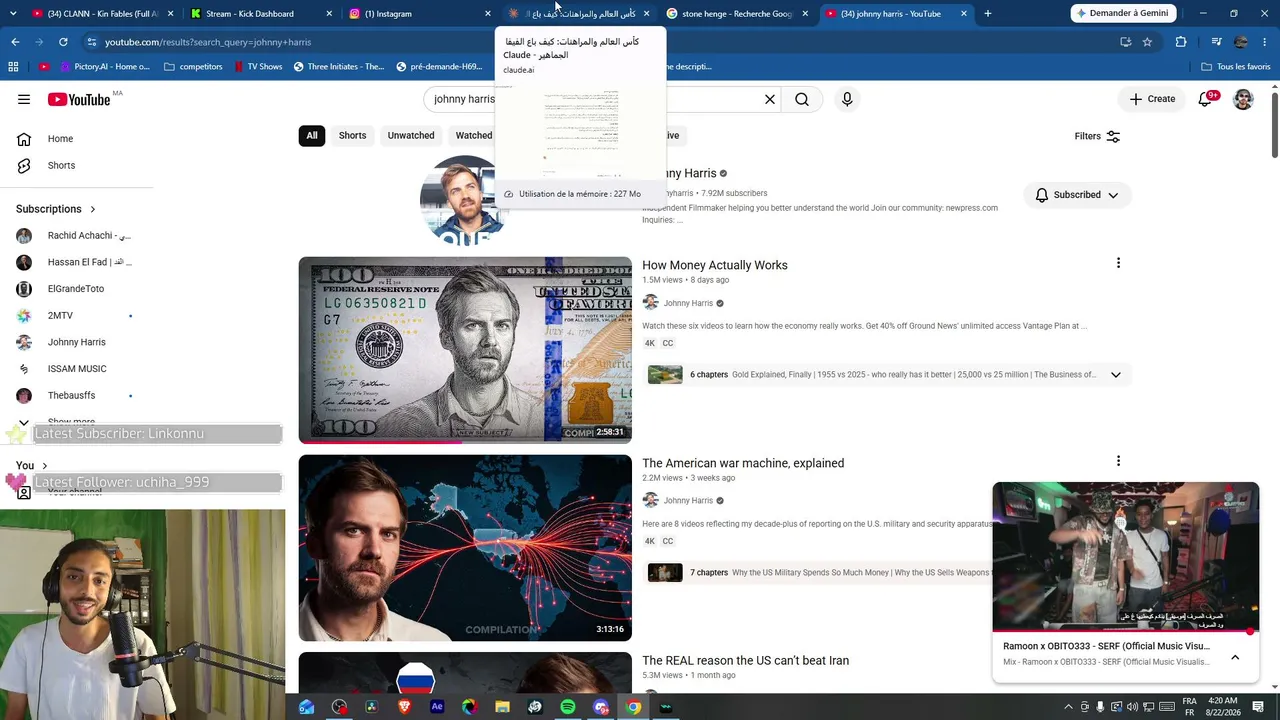Open the TV Shows bookmark
This screenshot has width=1280, height=720.
(259, 67)
